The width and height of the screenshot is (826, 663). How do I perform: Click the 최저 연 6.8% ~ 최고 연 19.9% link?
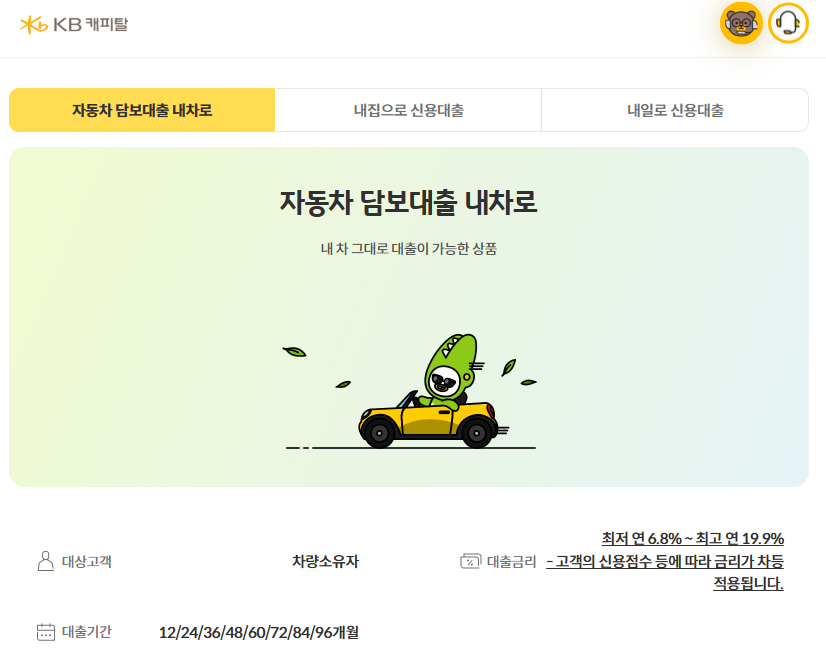pyautogui.click(x=692, y=538)
